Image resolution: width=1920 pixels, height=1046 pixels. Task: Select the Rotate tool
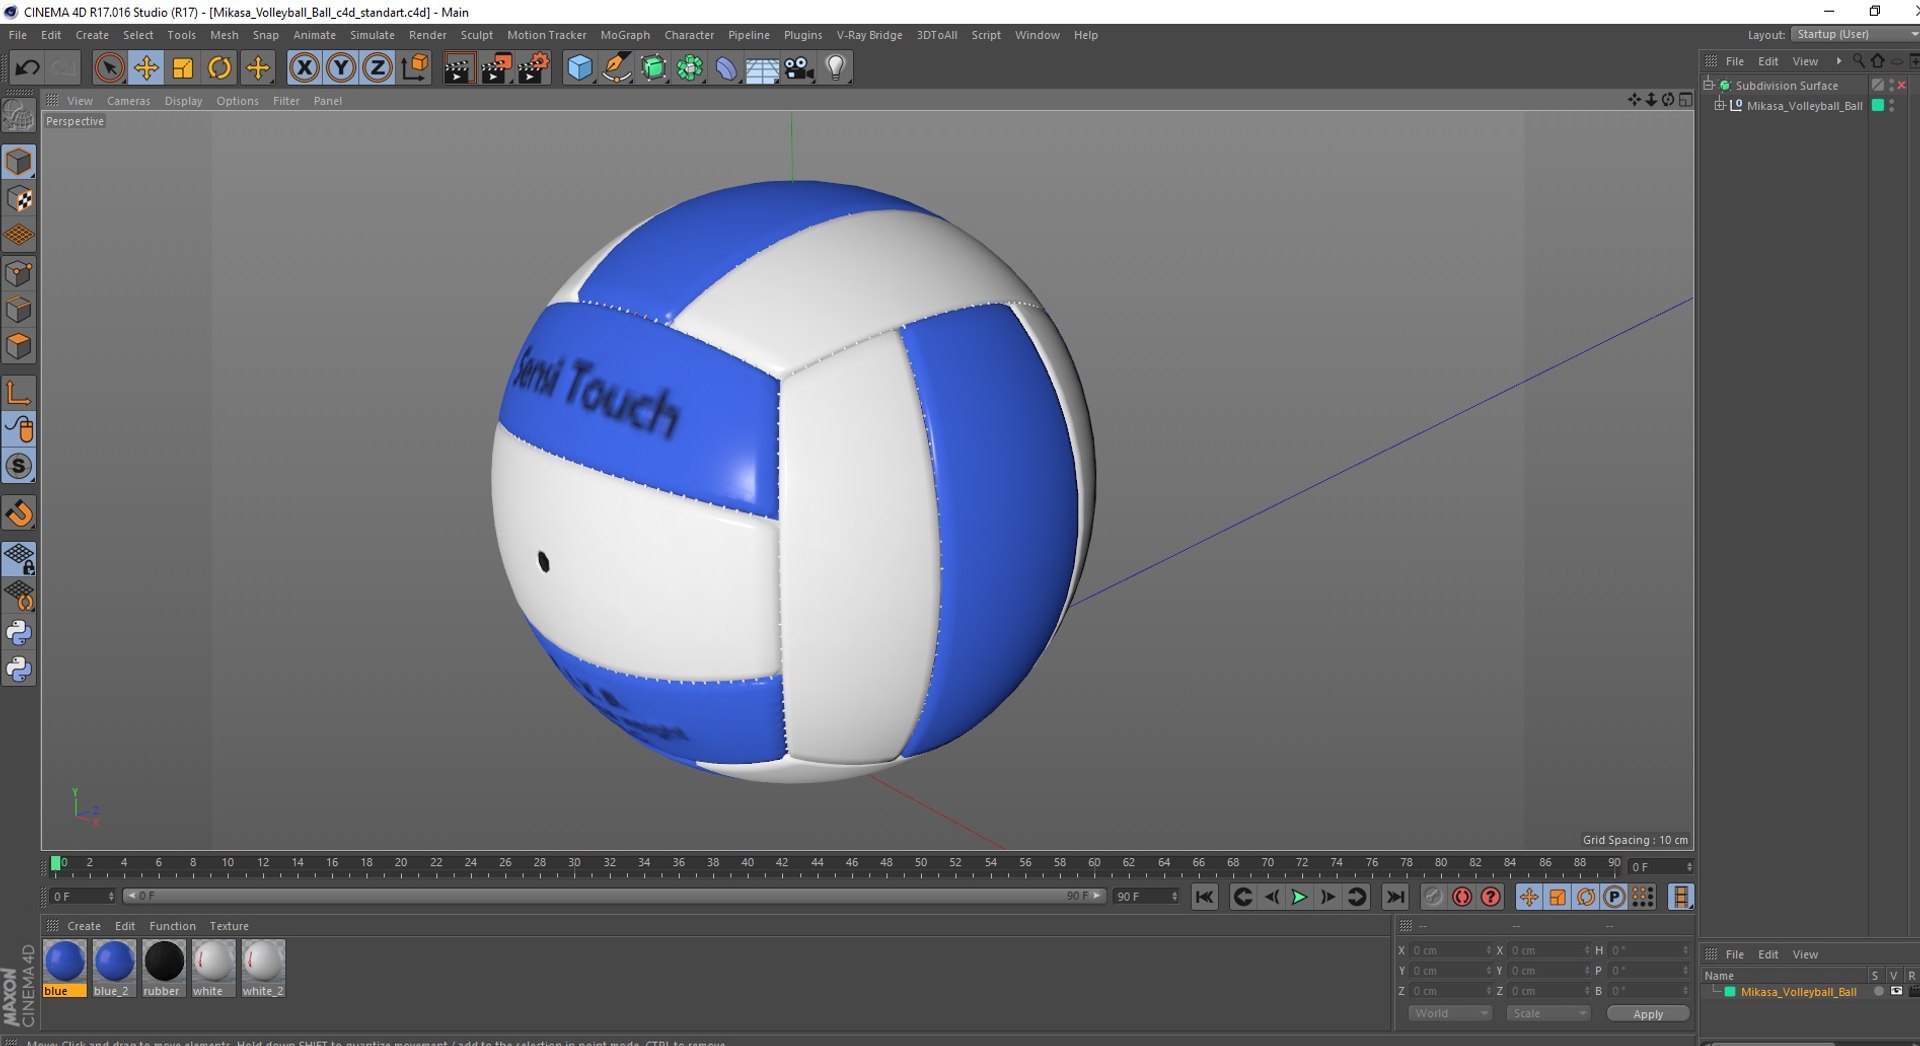(219, 68)
